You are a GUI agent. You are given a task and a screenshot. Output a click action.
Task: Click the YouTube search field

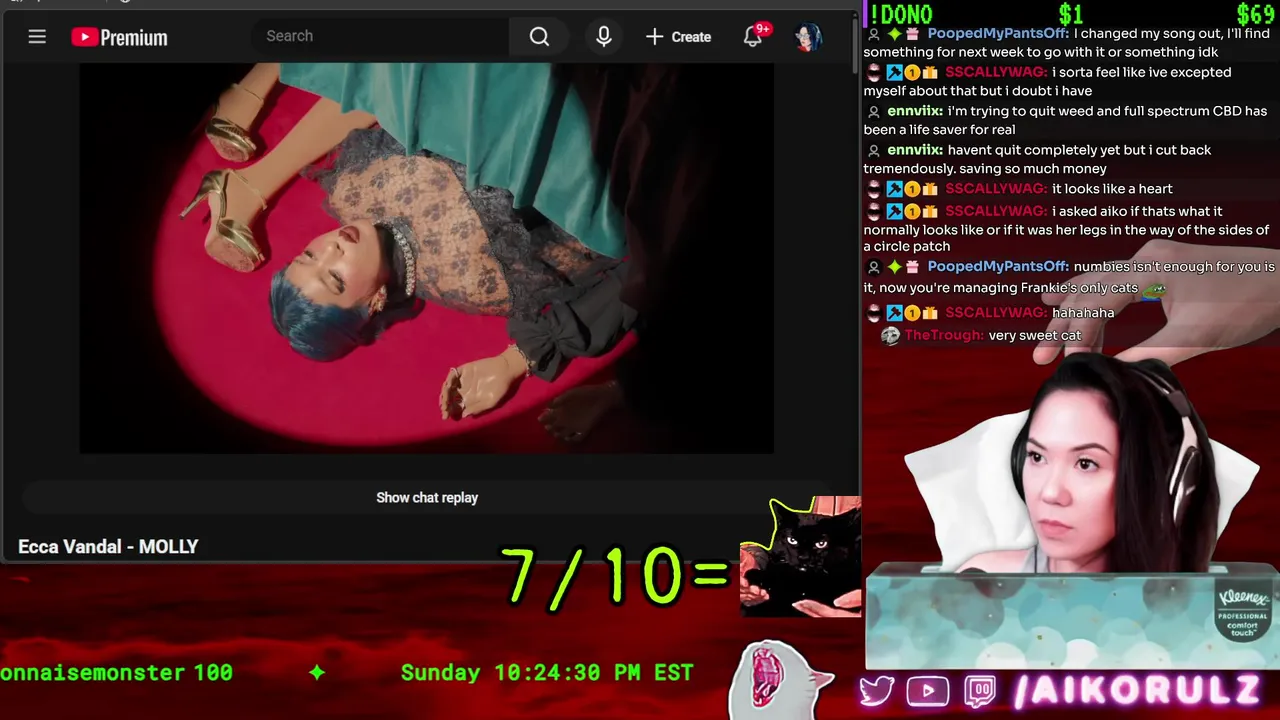click(x=380, y=36)
